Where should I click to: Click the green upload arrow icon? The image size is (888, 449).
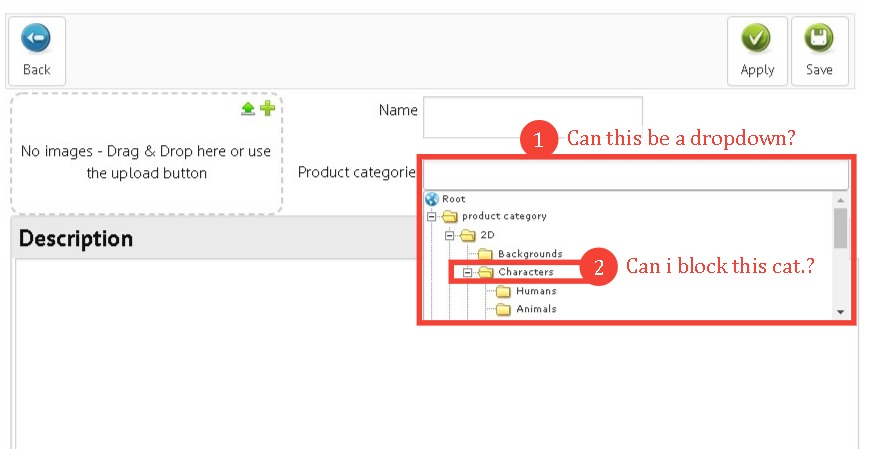pos(248,108)
